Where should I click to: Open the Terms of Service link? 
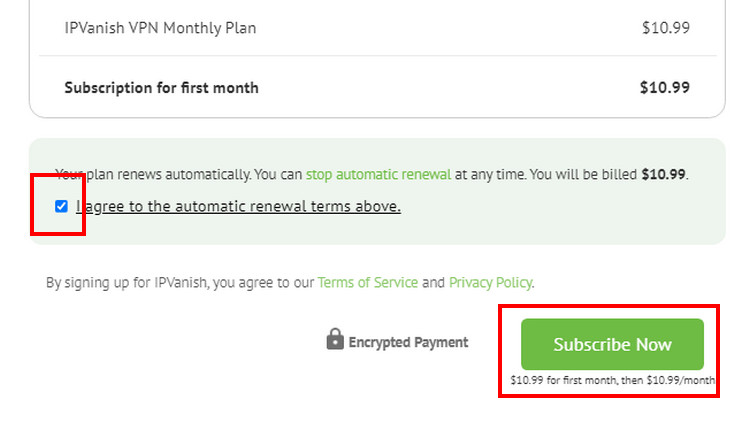(368, 283)
